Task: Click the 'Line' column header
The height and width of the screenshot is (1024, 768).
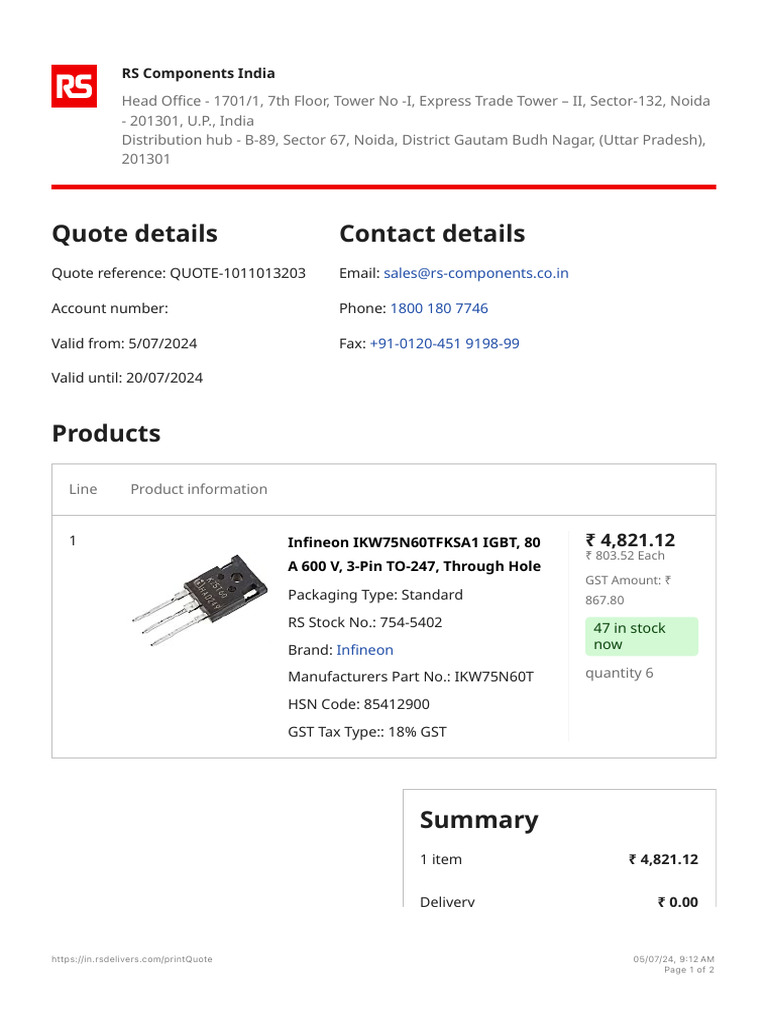Action: [83, 489]
